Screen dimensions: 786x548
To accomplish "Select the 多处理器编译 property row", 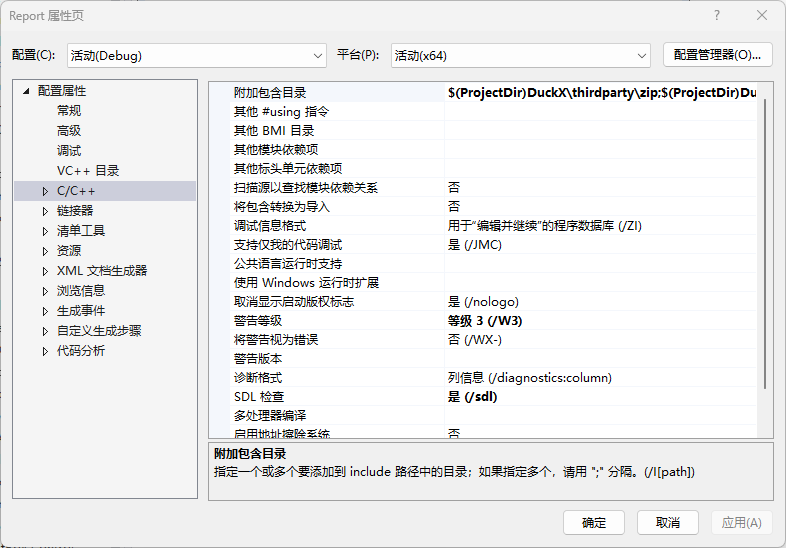I will click(493, 417).
